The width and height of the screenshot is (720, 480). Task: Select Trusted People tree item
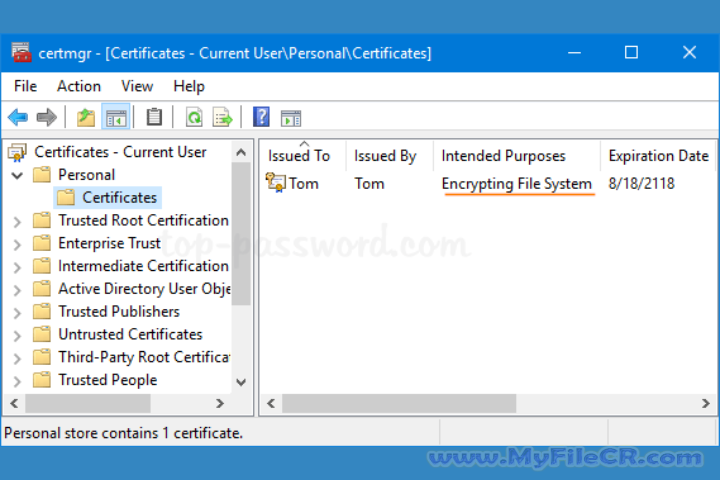(108, 380)
